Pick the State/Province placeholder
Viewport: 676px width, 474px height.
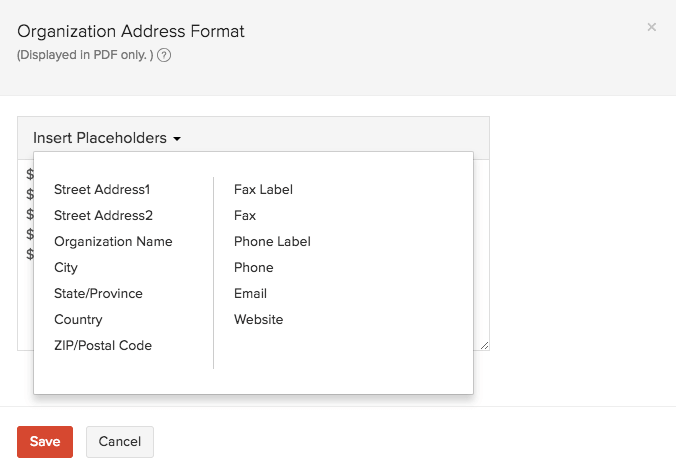coord(98,293)
